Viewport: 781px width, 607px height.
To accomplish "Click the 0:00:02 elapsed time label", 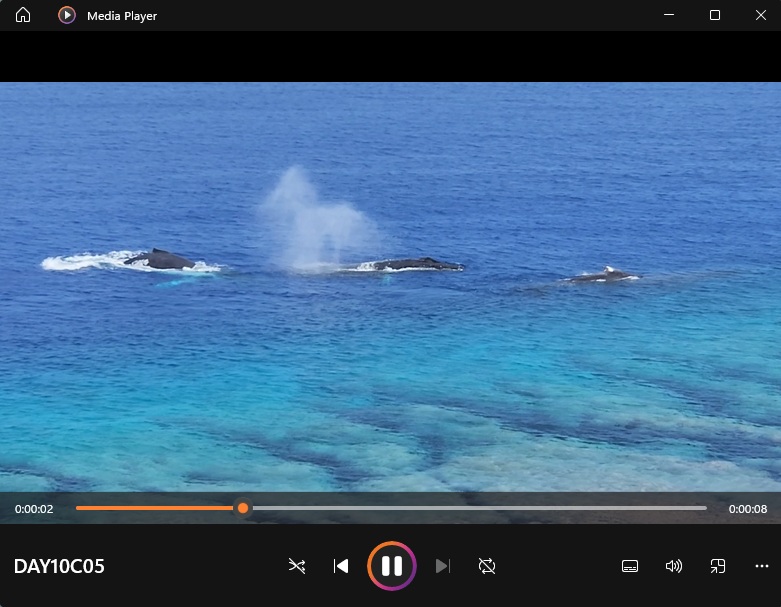I will (x=34, y=509).
